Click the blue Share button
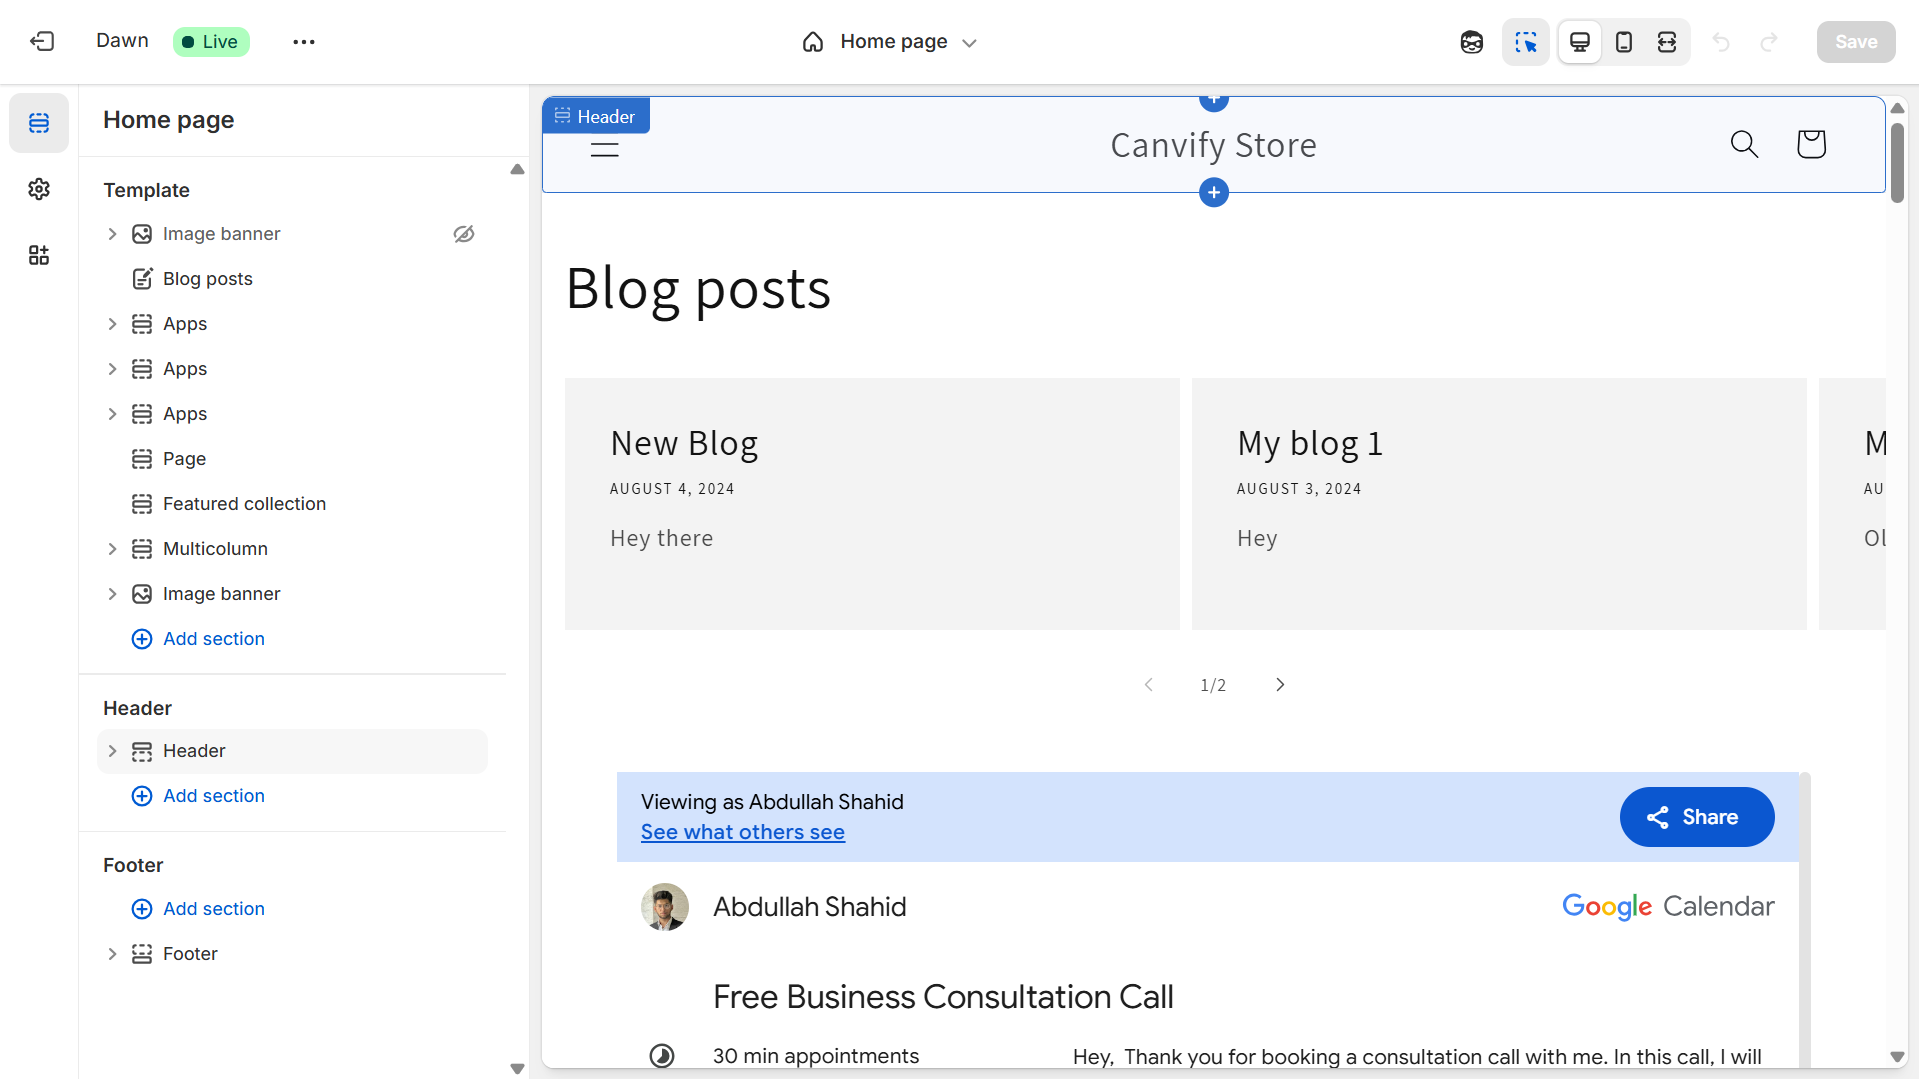Image resolution: width=1919 pixels, height=1079 pixels. click(x=1696, y=817)
